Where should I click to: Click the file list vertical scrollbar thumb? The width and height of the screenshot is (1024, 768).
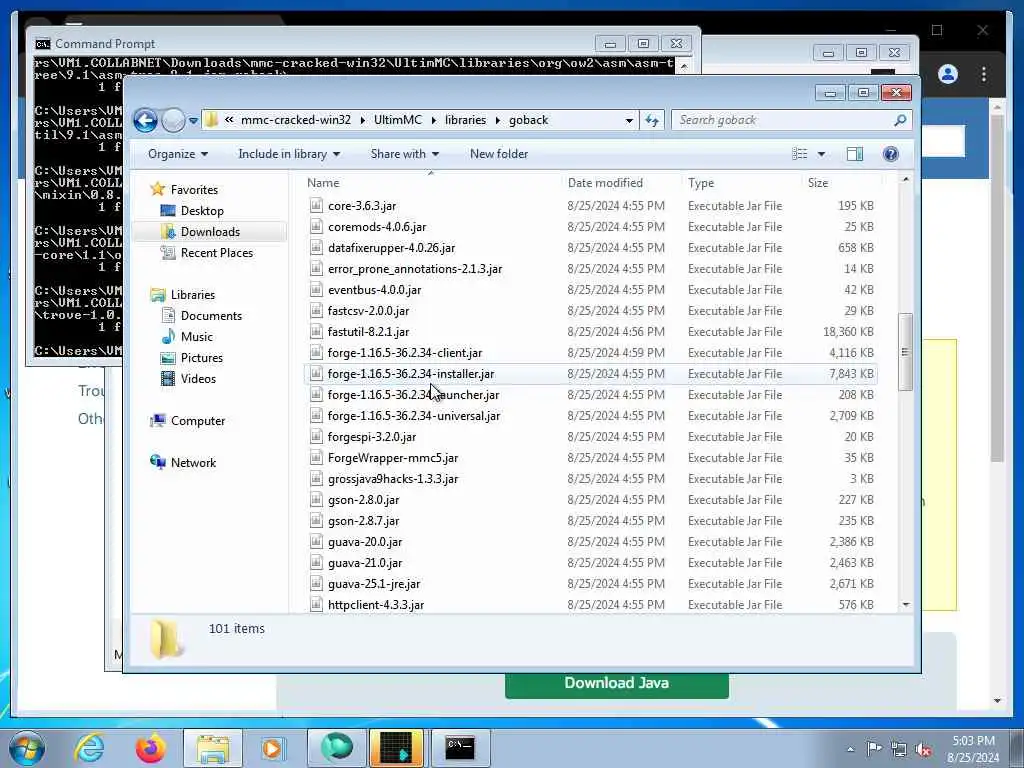coord(905,352)
